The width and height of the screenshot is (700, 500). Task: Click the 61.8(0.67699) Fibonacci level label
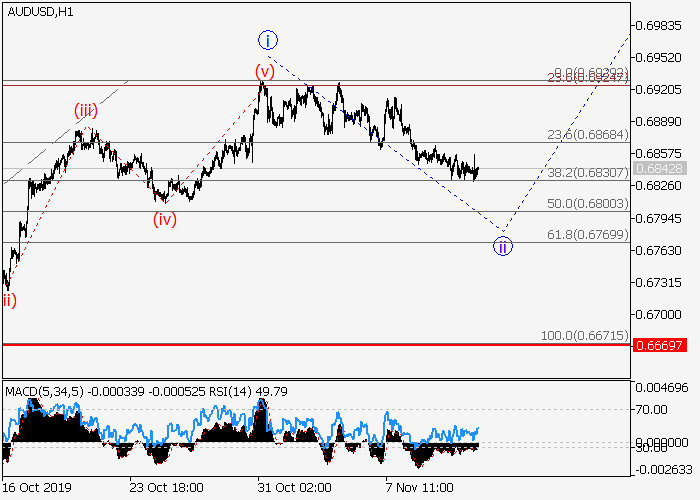click(588, 234)
